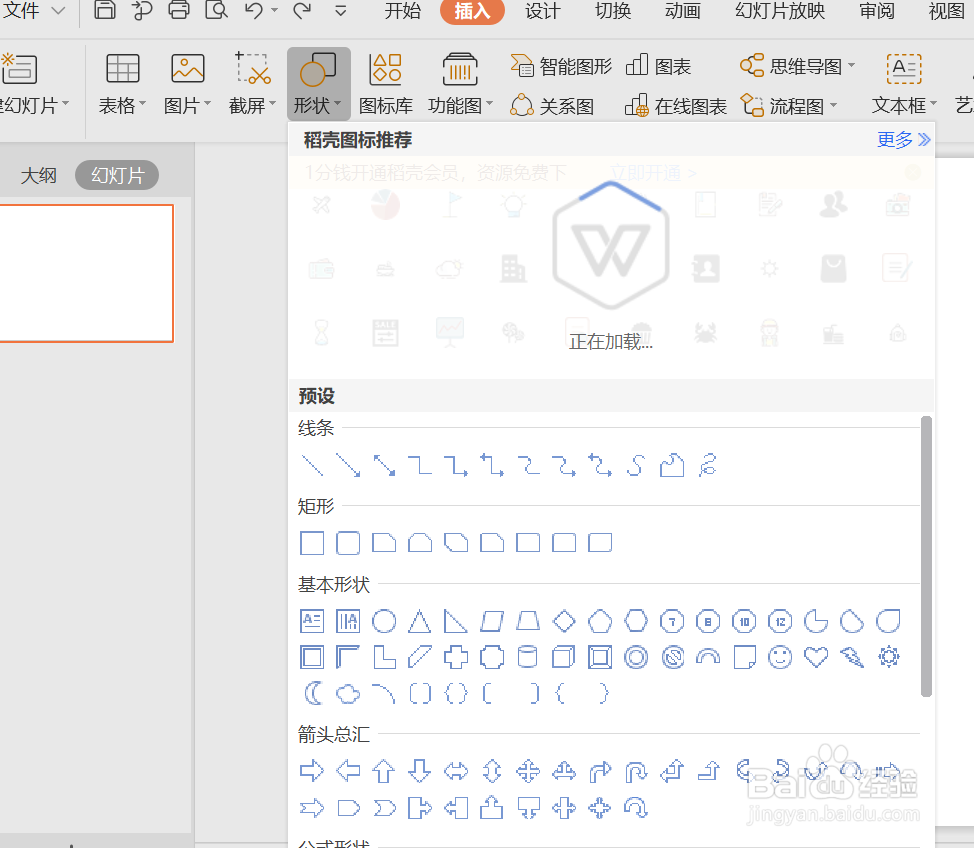The height and width of the screenshot is (848, 974).
Task: Switch to the 开始 ribbon tab
Action: 403,11
